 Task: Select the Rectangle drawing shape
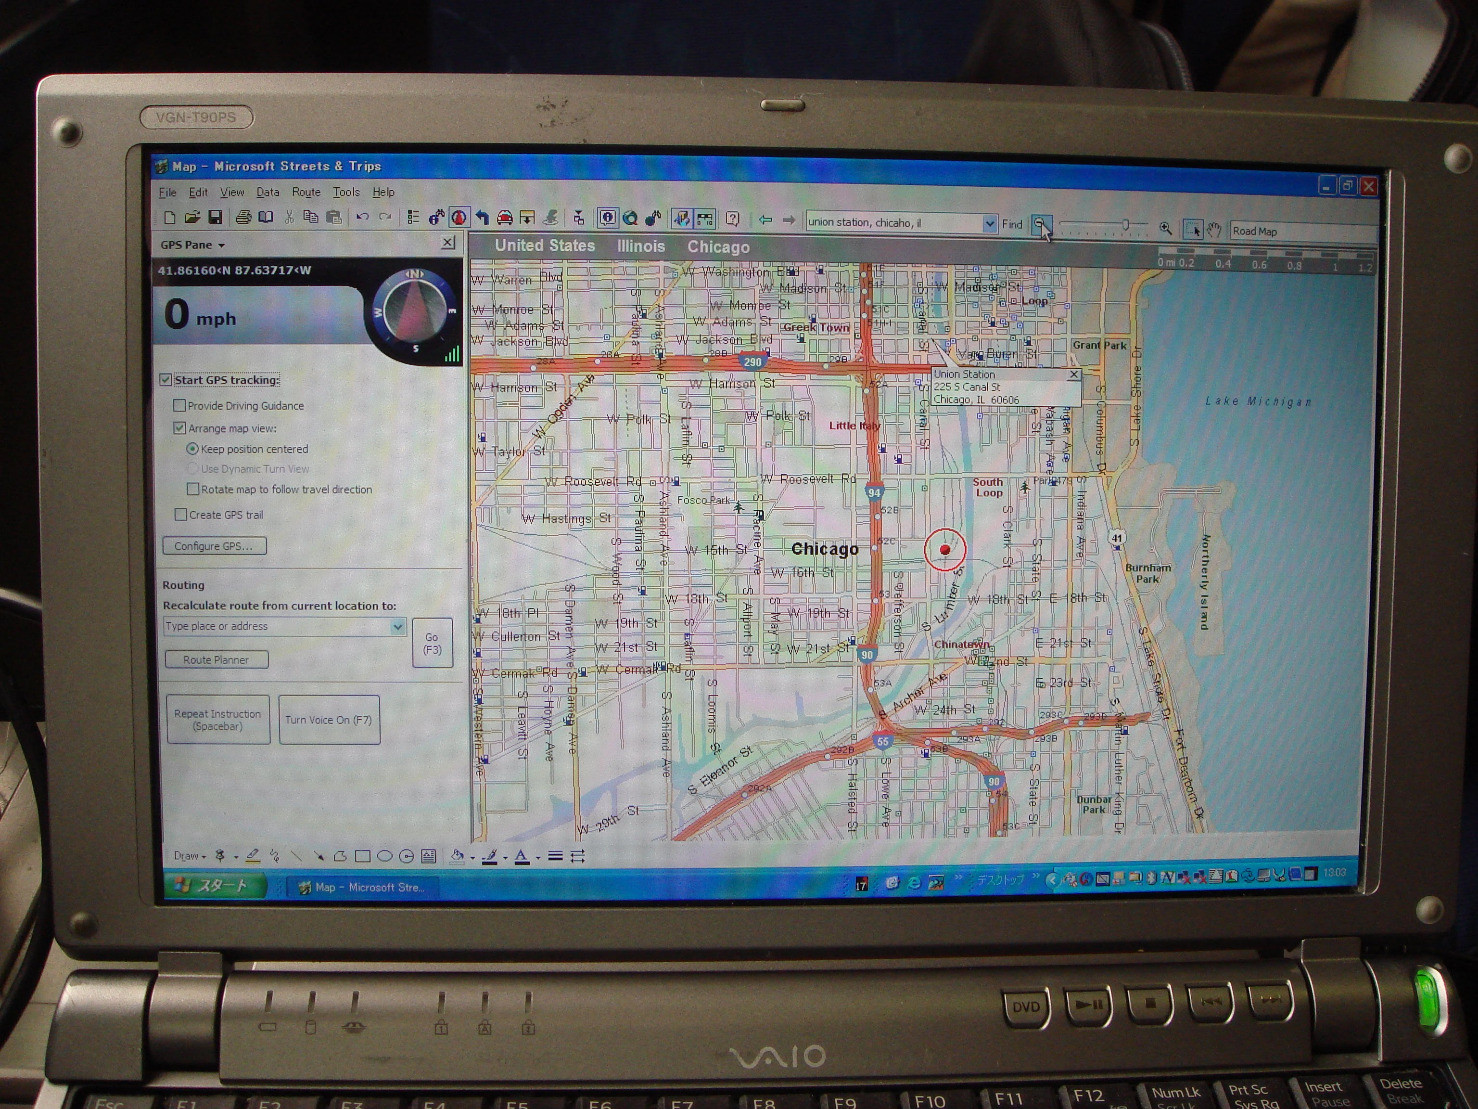(x=362, y=856)
